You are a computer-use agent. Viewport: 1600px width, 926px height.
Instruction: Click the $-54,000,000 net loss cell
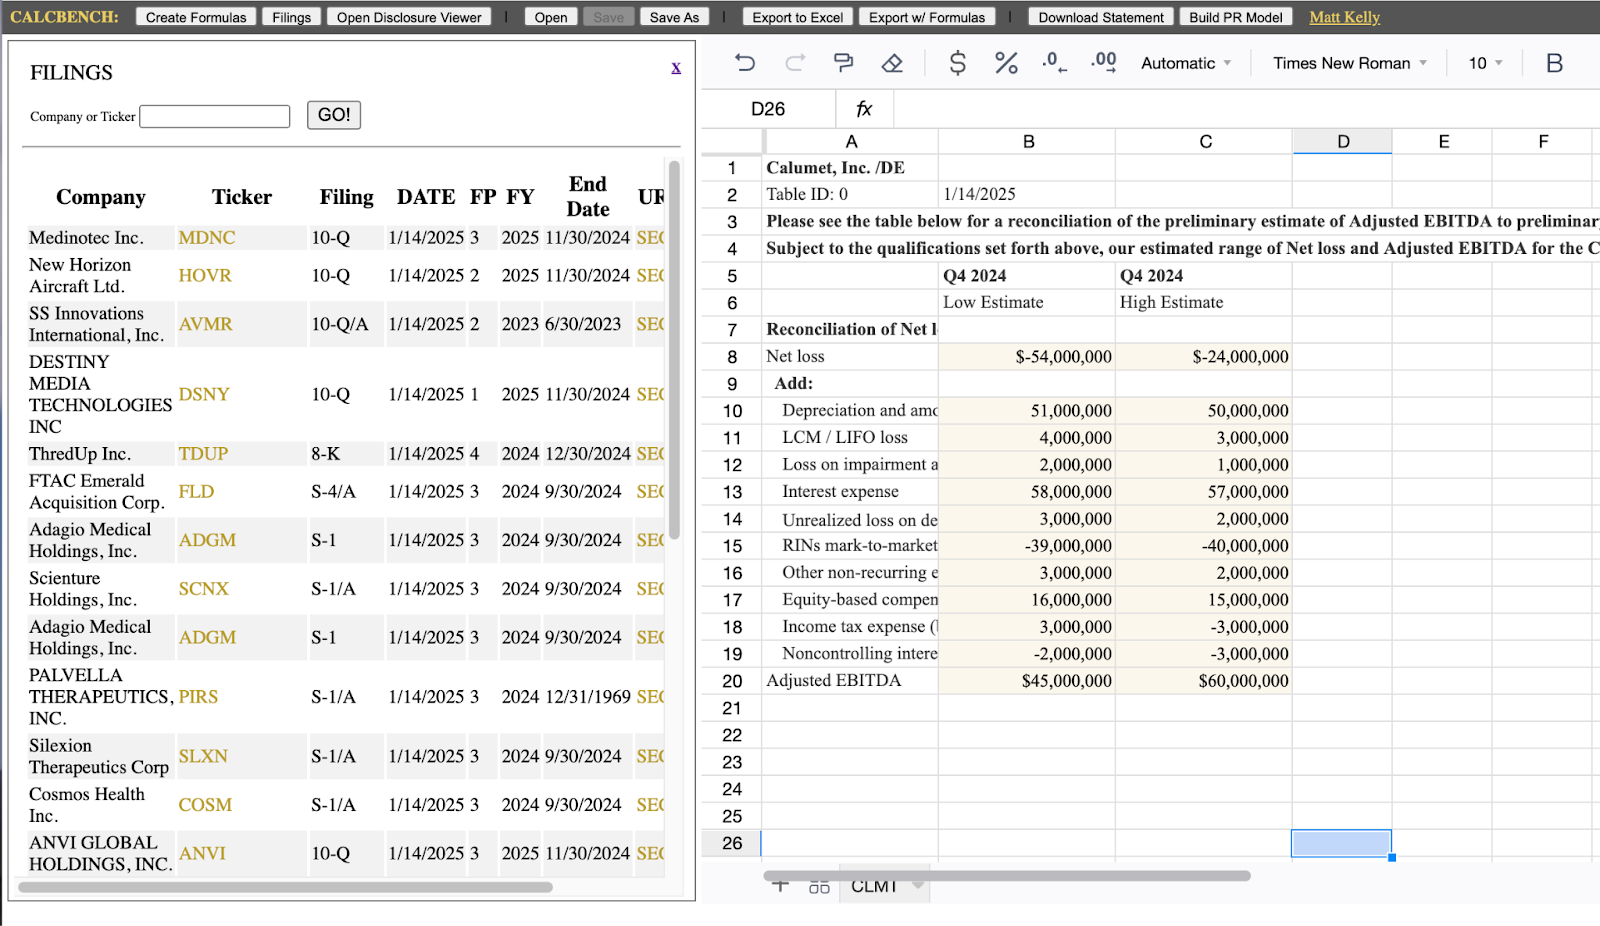tap(1027, 357)
